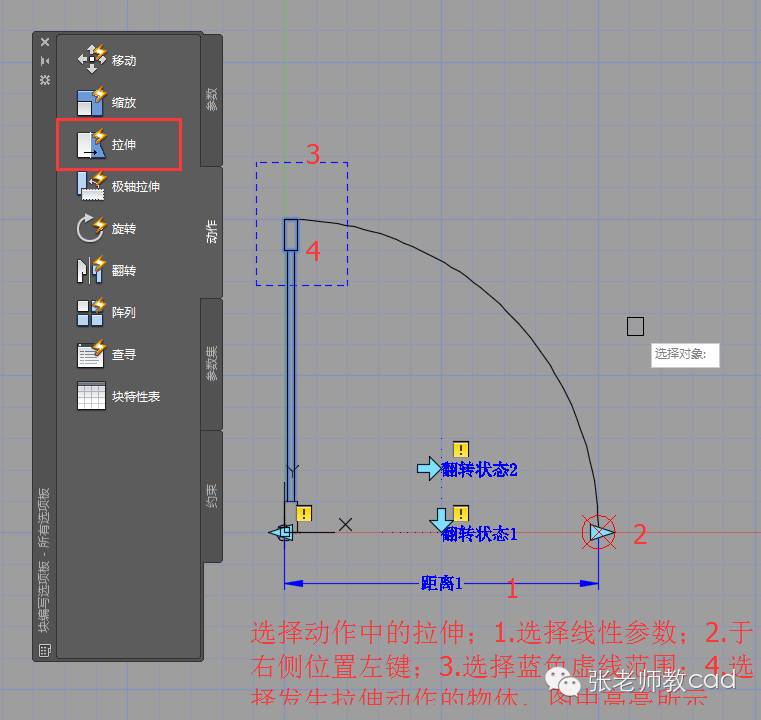761x720 pixels.
Task: Select the left linear parameter grip triangle
Action: point(281,532)
